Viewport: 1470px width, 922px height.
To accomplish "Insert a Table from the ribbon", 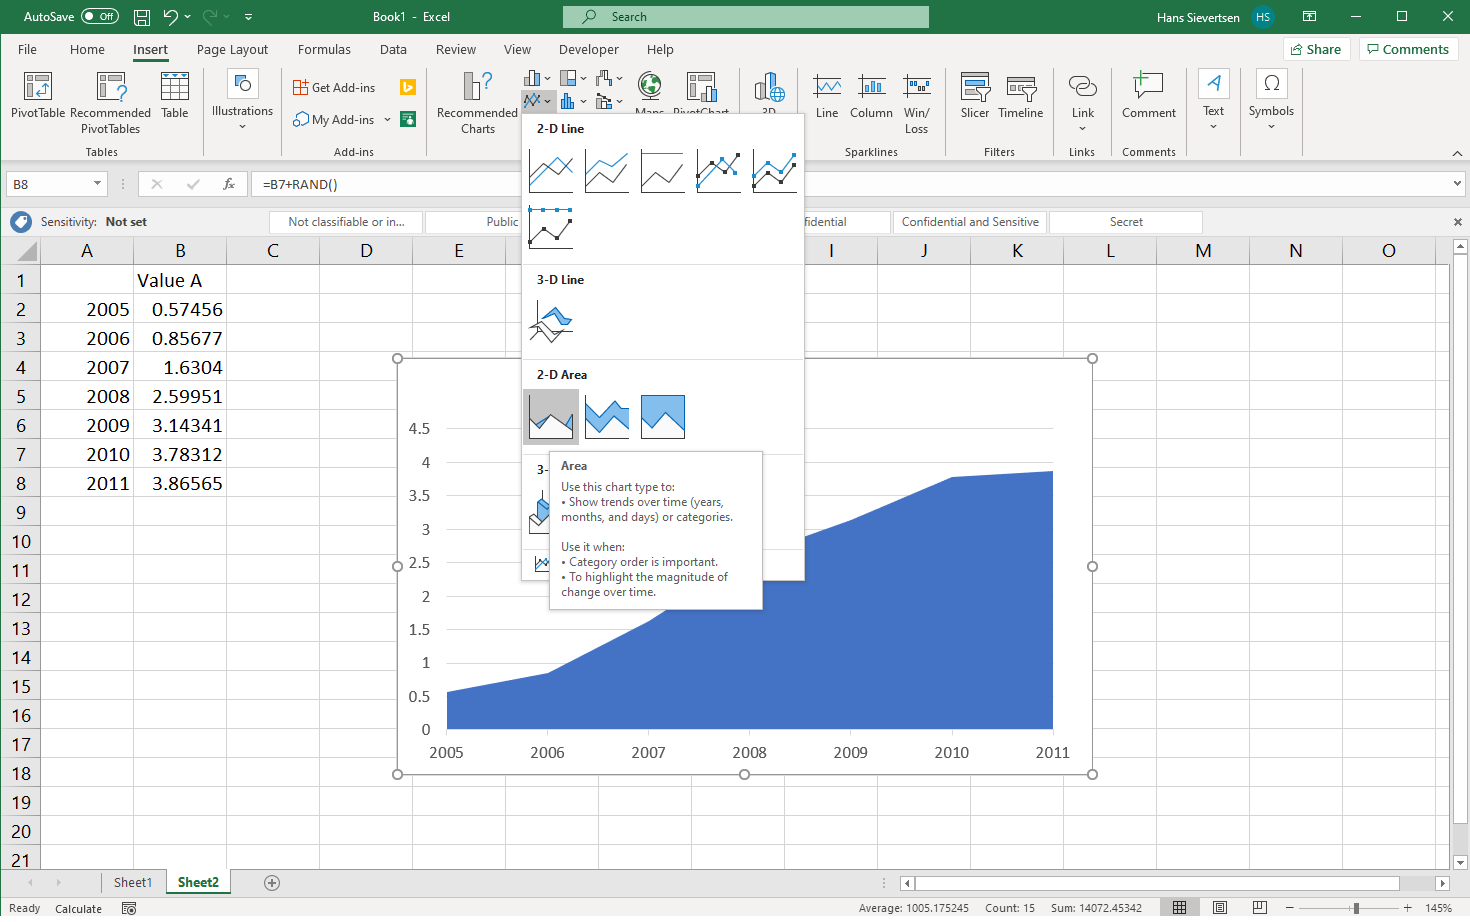I will (175, 96).
